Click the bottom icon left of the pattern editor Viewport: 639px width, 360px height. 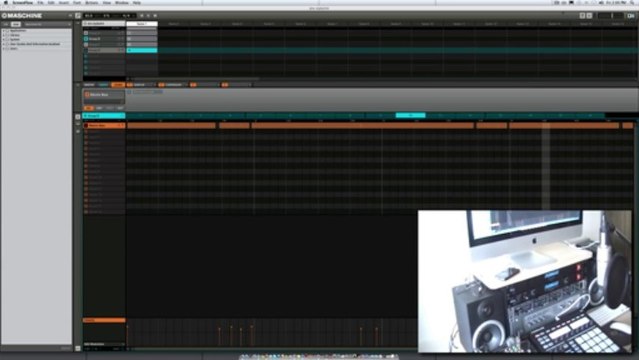click(x=78, y=131)
